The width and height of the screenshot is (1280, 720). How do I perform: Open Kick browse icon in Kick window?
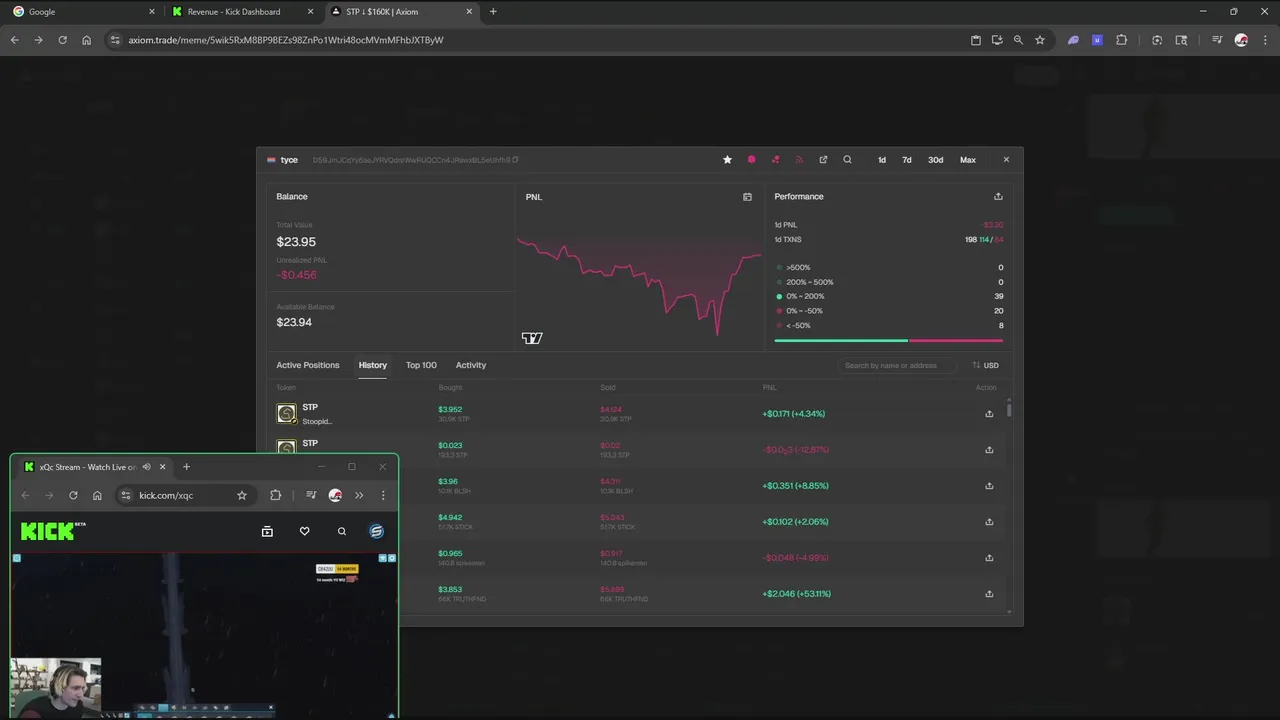pyautogui.click(x=267, y=532)
